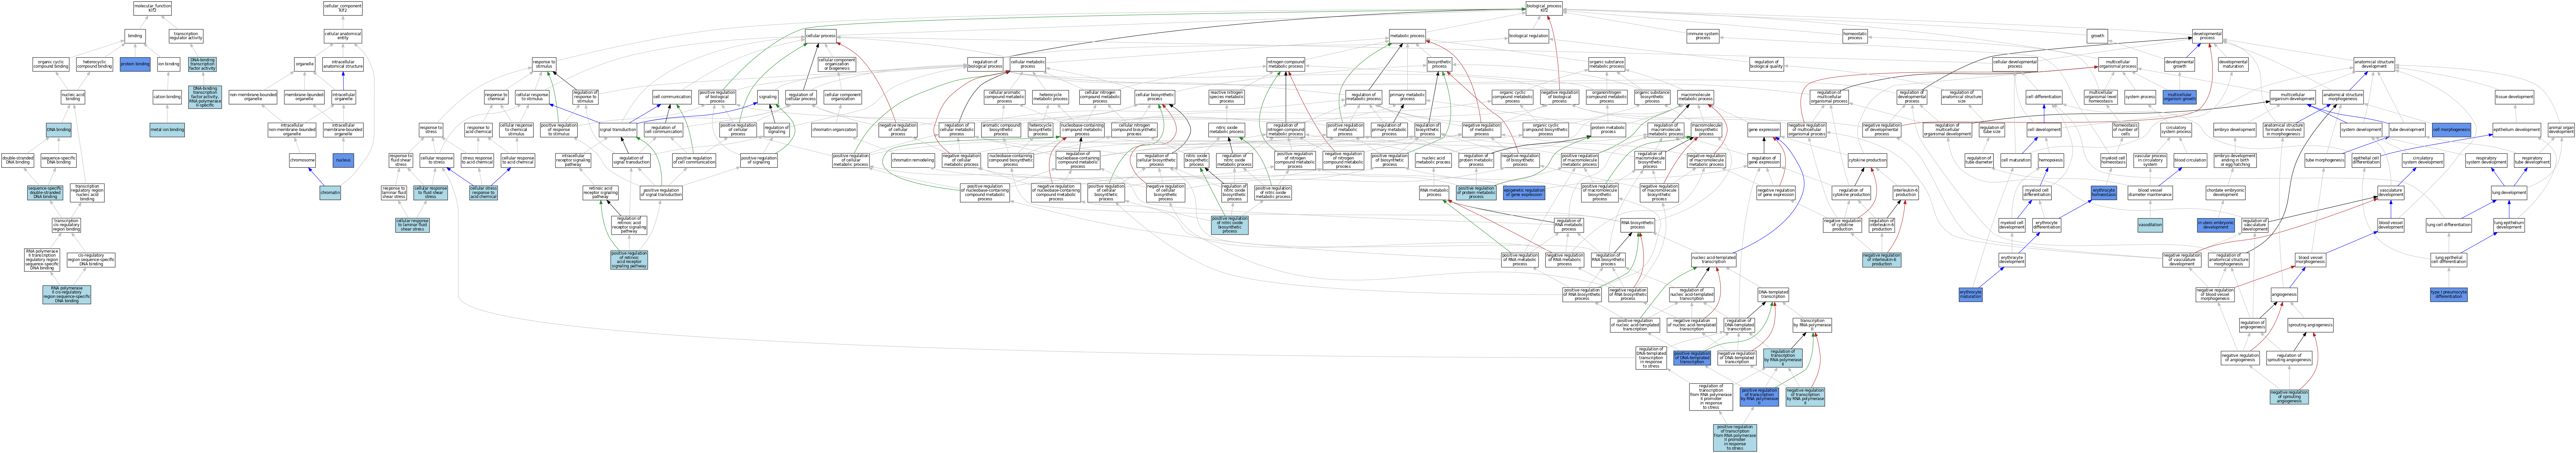Click the 'homeostatic process' node
Screen dimensions: 2576x453
[1855, 36]
